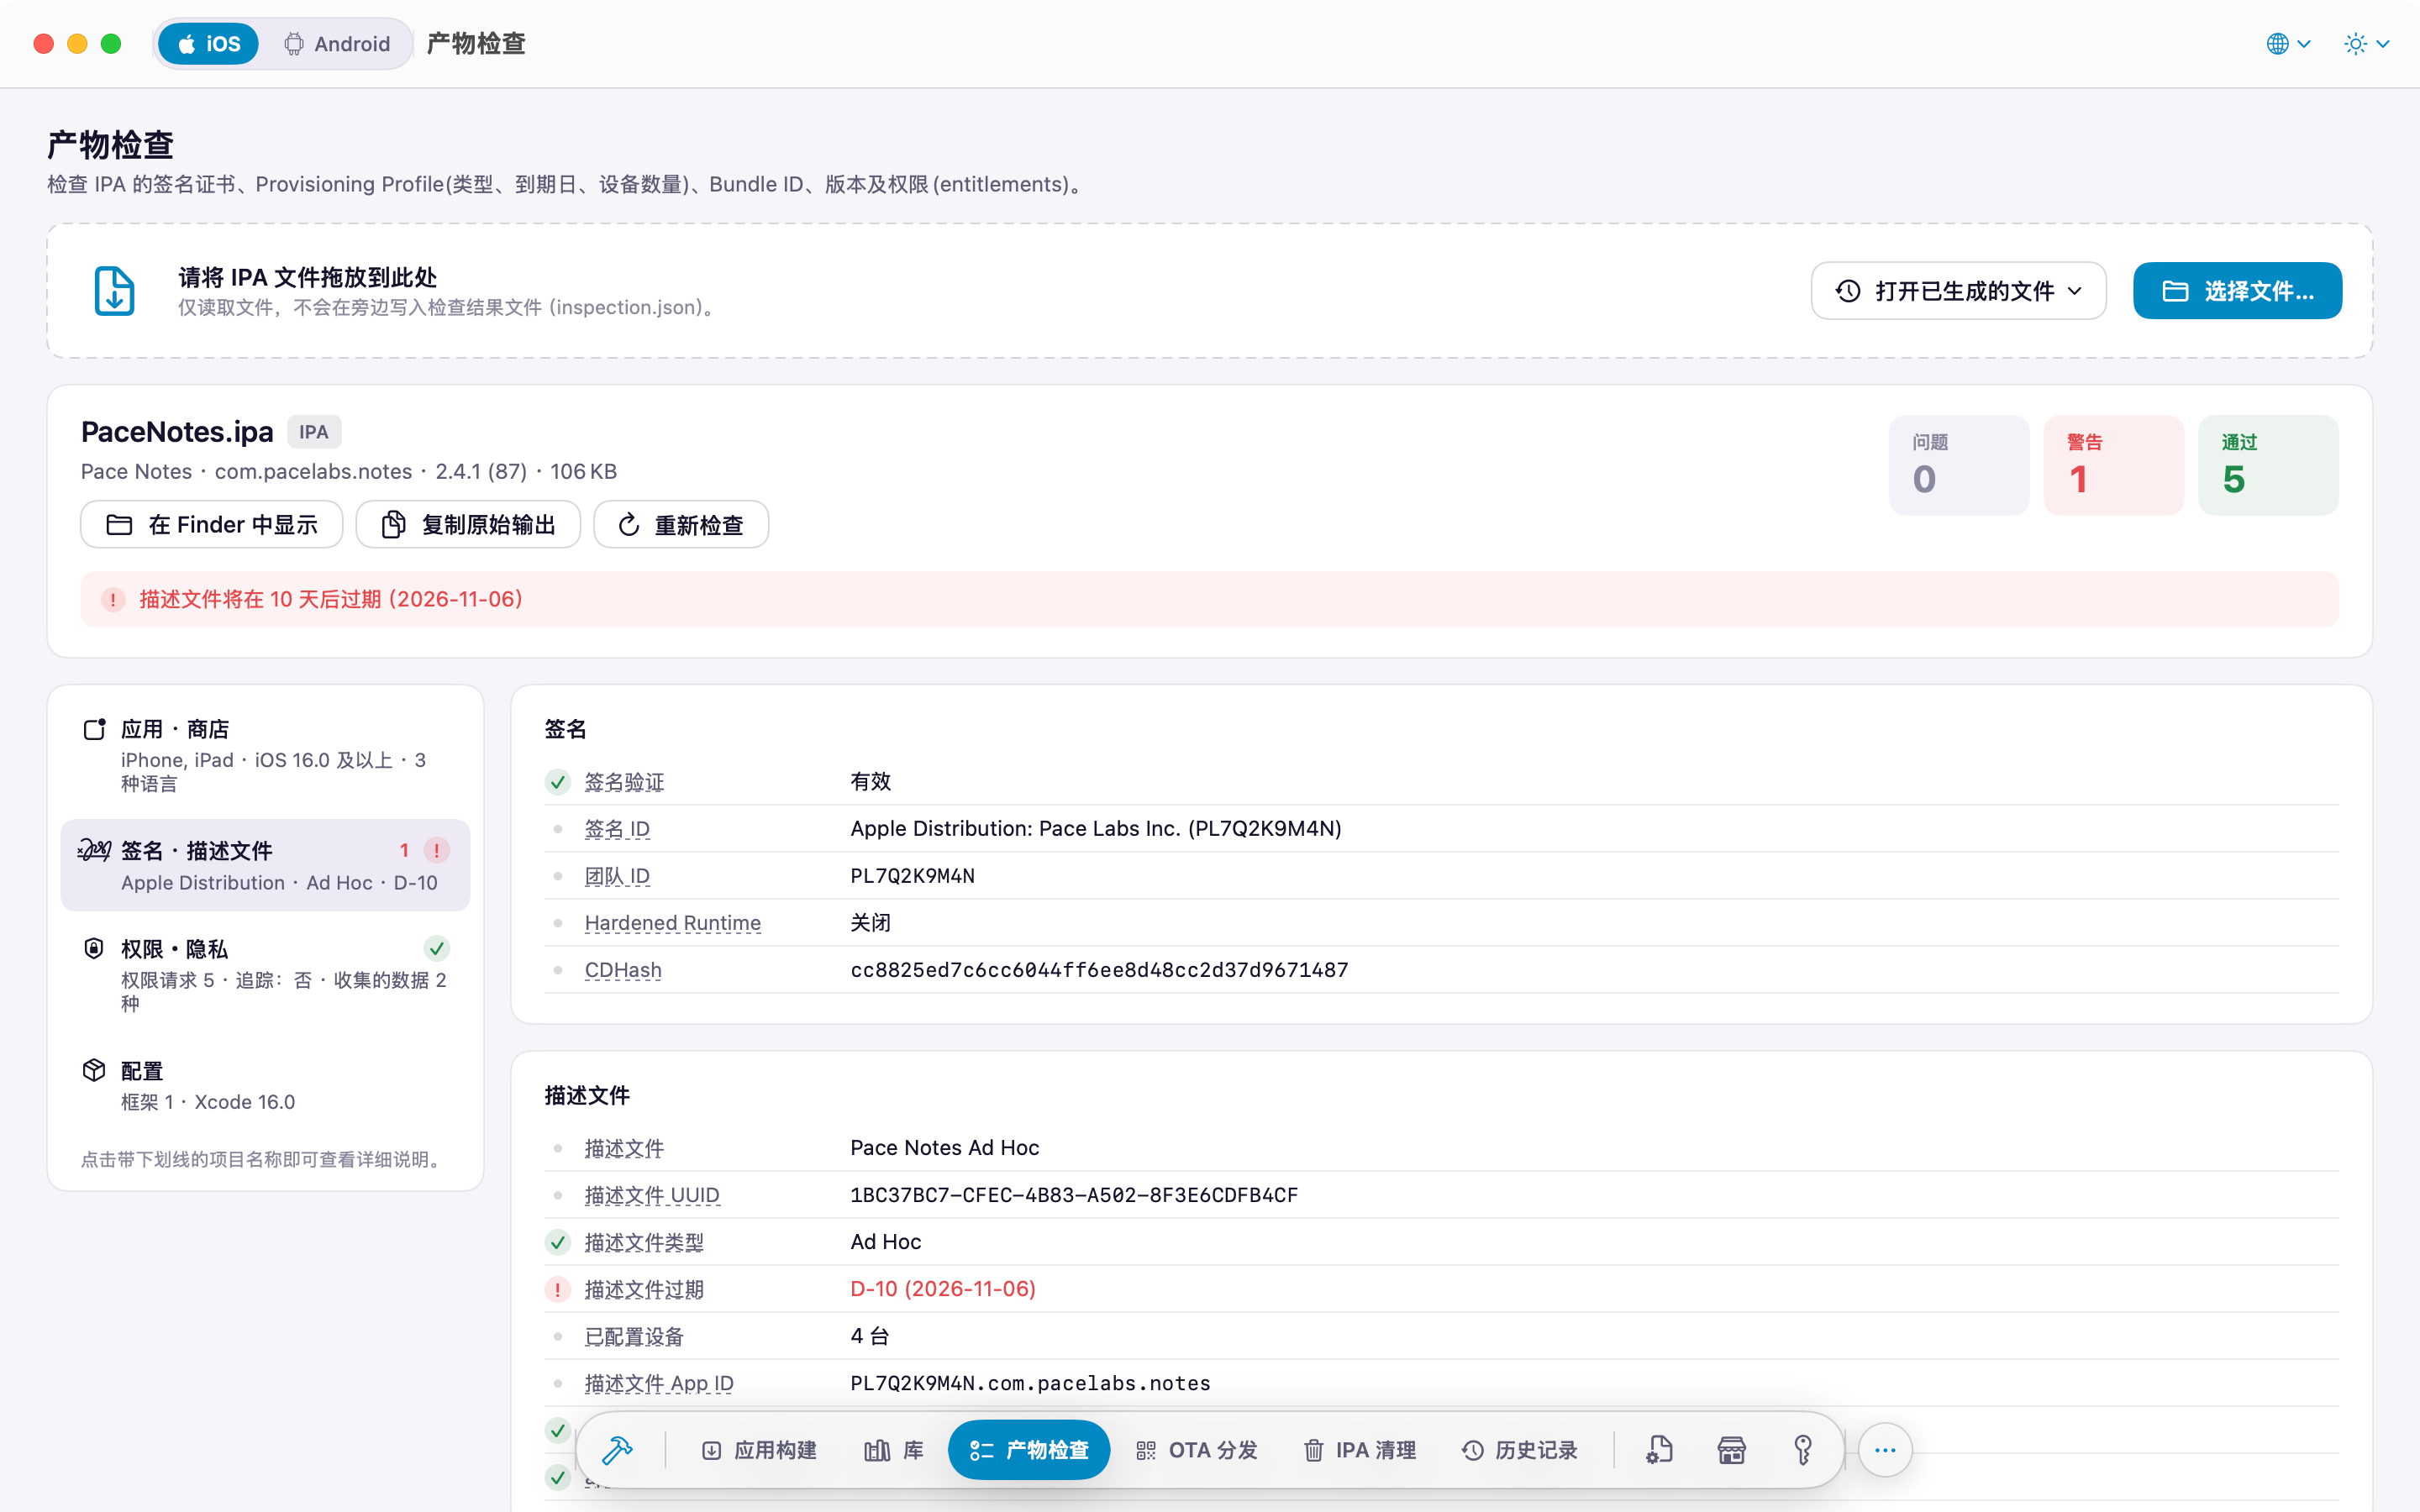2420x1512 pixels.
Task: Click 在 Finder 中显示 button
Action: [x=212, y=525]
